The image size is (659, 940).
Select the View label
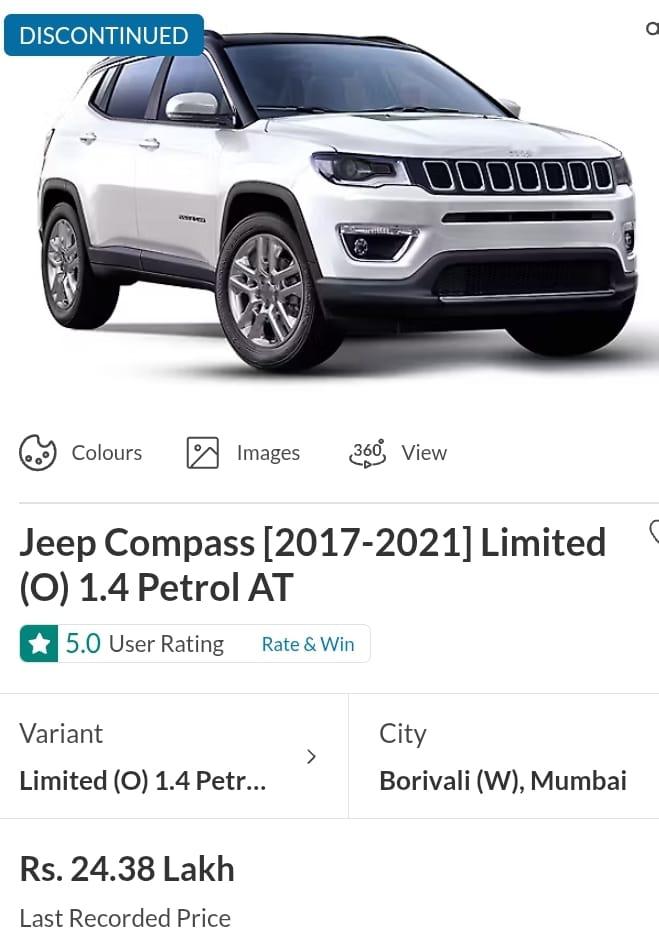pyautogui.click(x=424, y=453)
